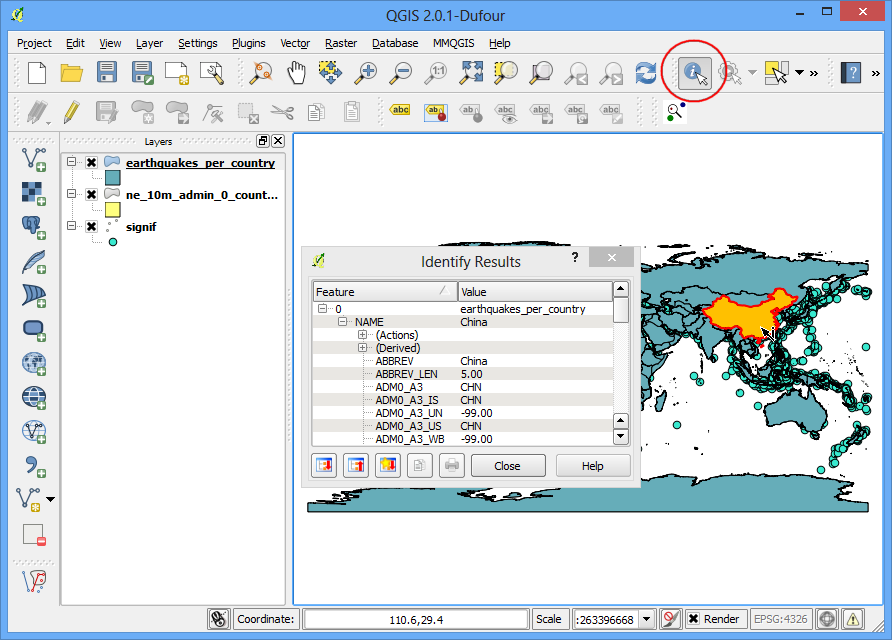
Task: Click the Add Vector Layer icon
Action: click(34, 159)
